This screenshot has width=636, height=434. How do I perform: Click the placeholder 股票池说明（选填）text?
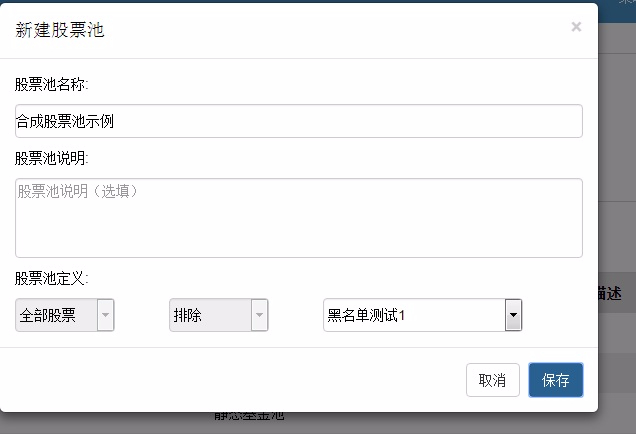click(78, 191)
